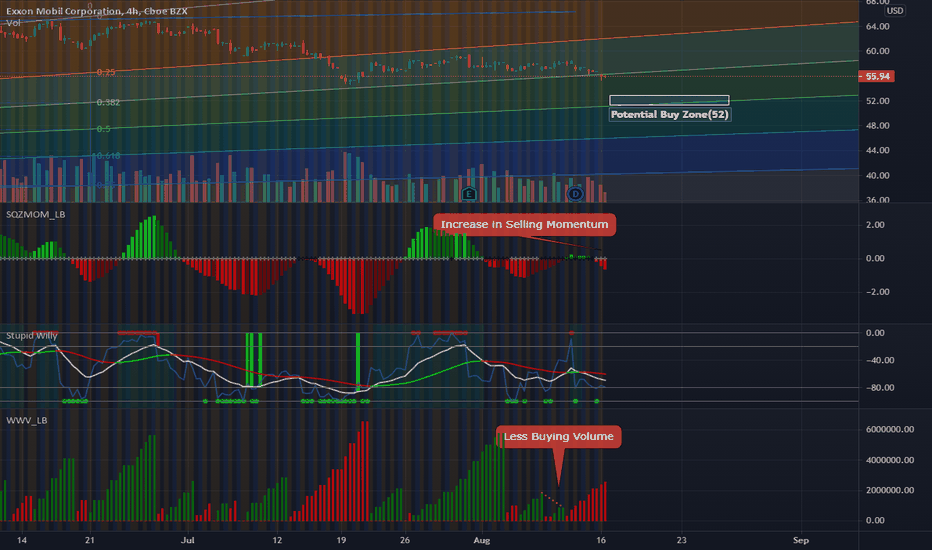Click the '14' date on time axis
The image size is (932, 550).
point(22,540)
